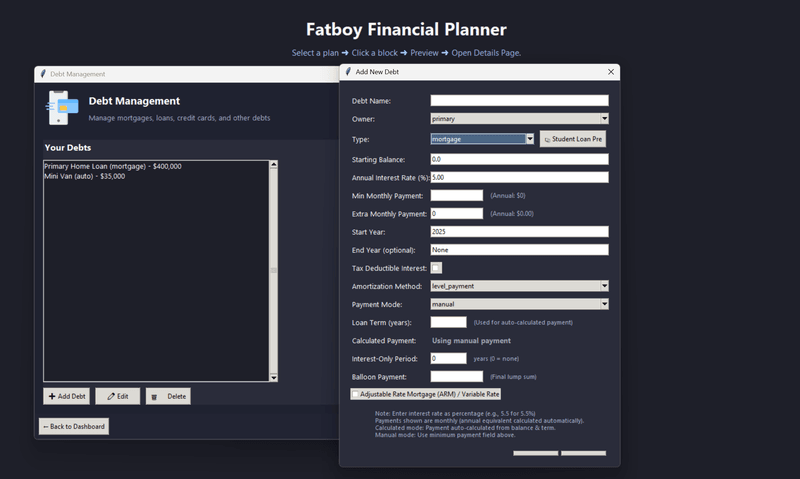Click the Annual Interest Rate field

click(519, 178)
